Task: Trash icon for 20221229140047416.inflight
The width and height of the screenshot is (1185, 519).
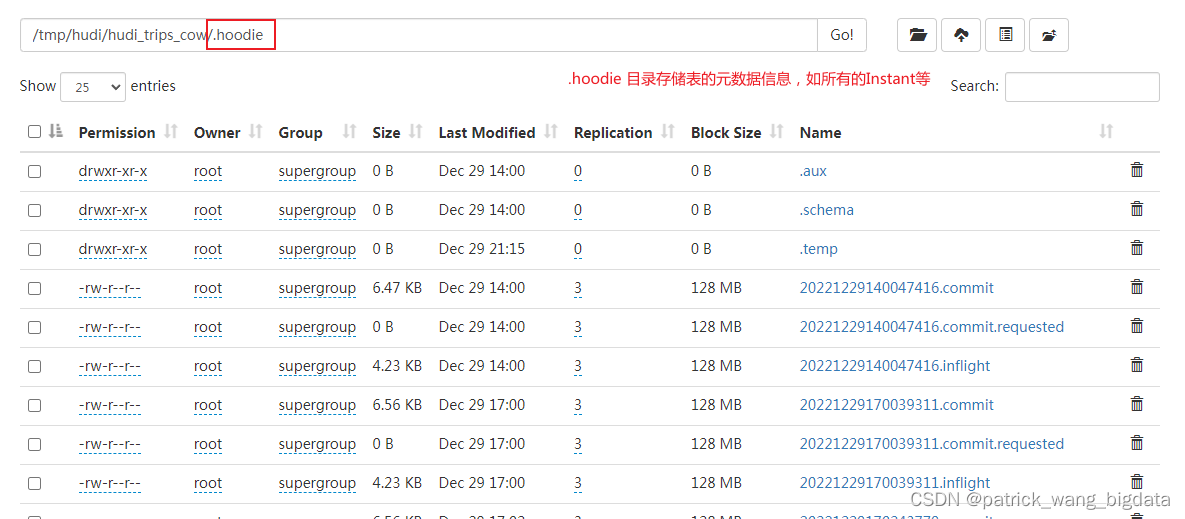Action: click(1136, 365)
